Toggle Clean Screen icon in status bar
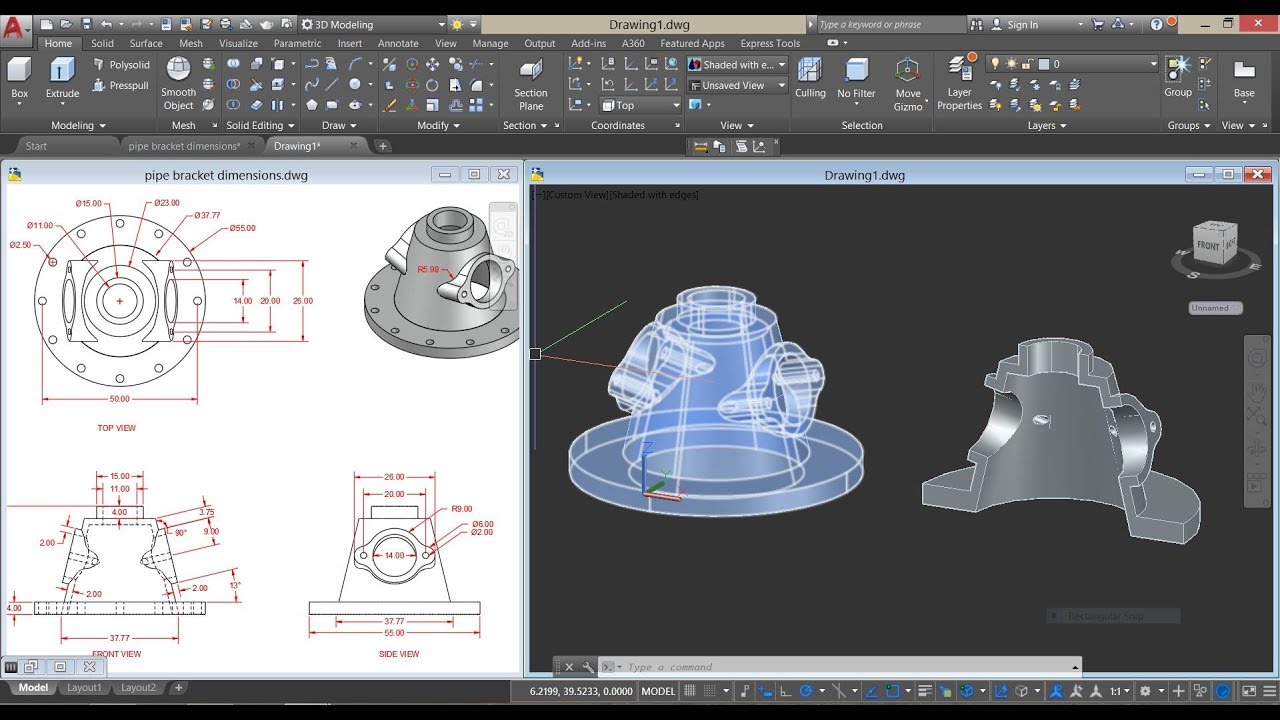This screenshot has height=720, width=1280. coord(1249,691)
